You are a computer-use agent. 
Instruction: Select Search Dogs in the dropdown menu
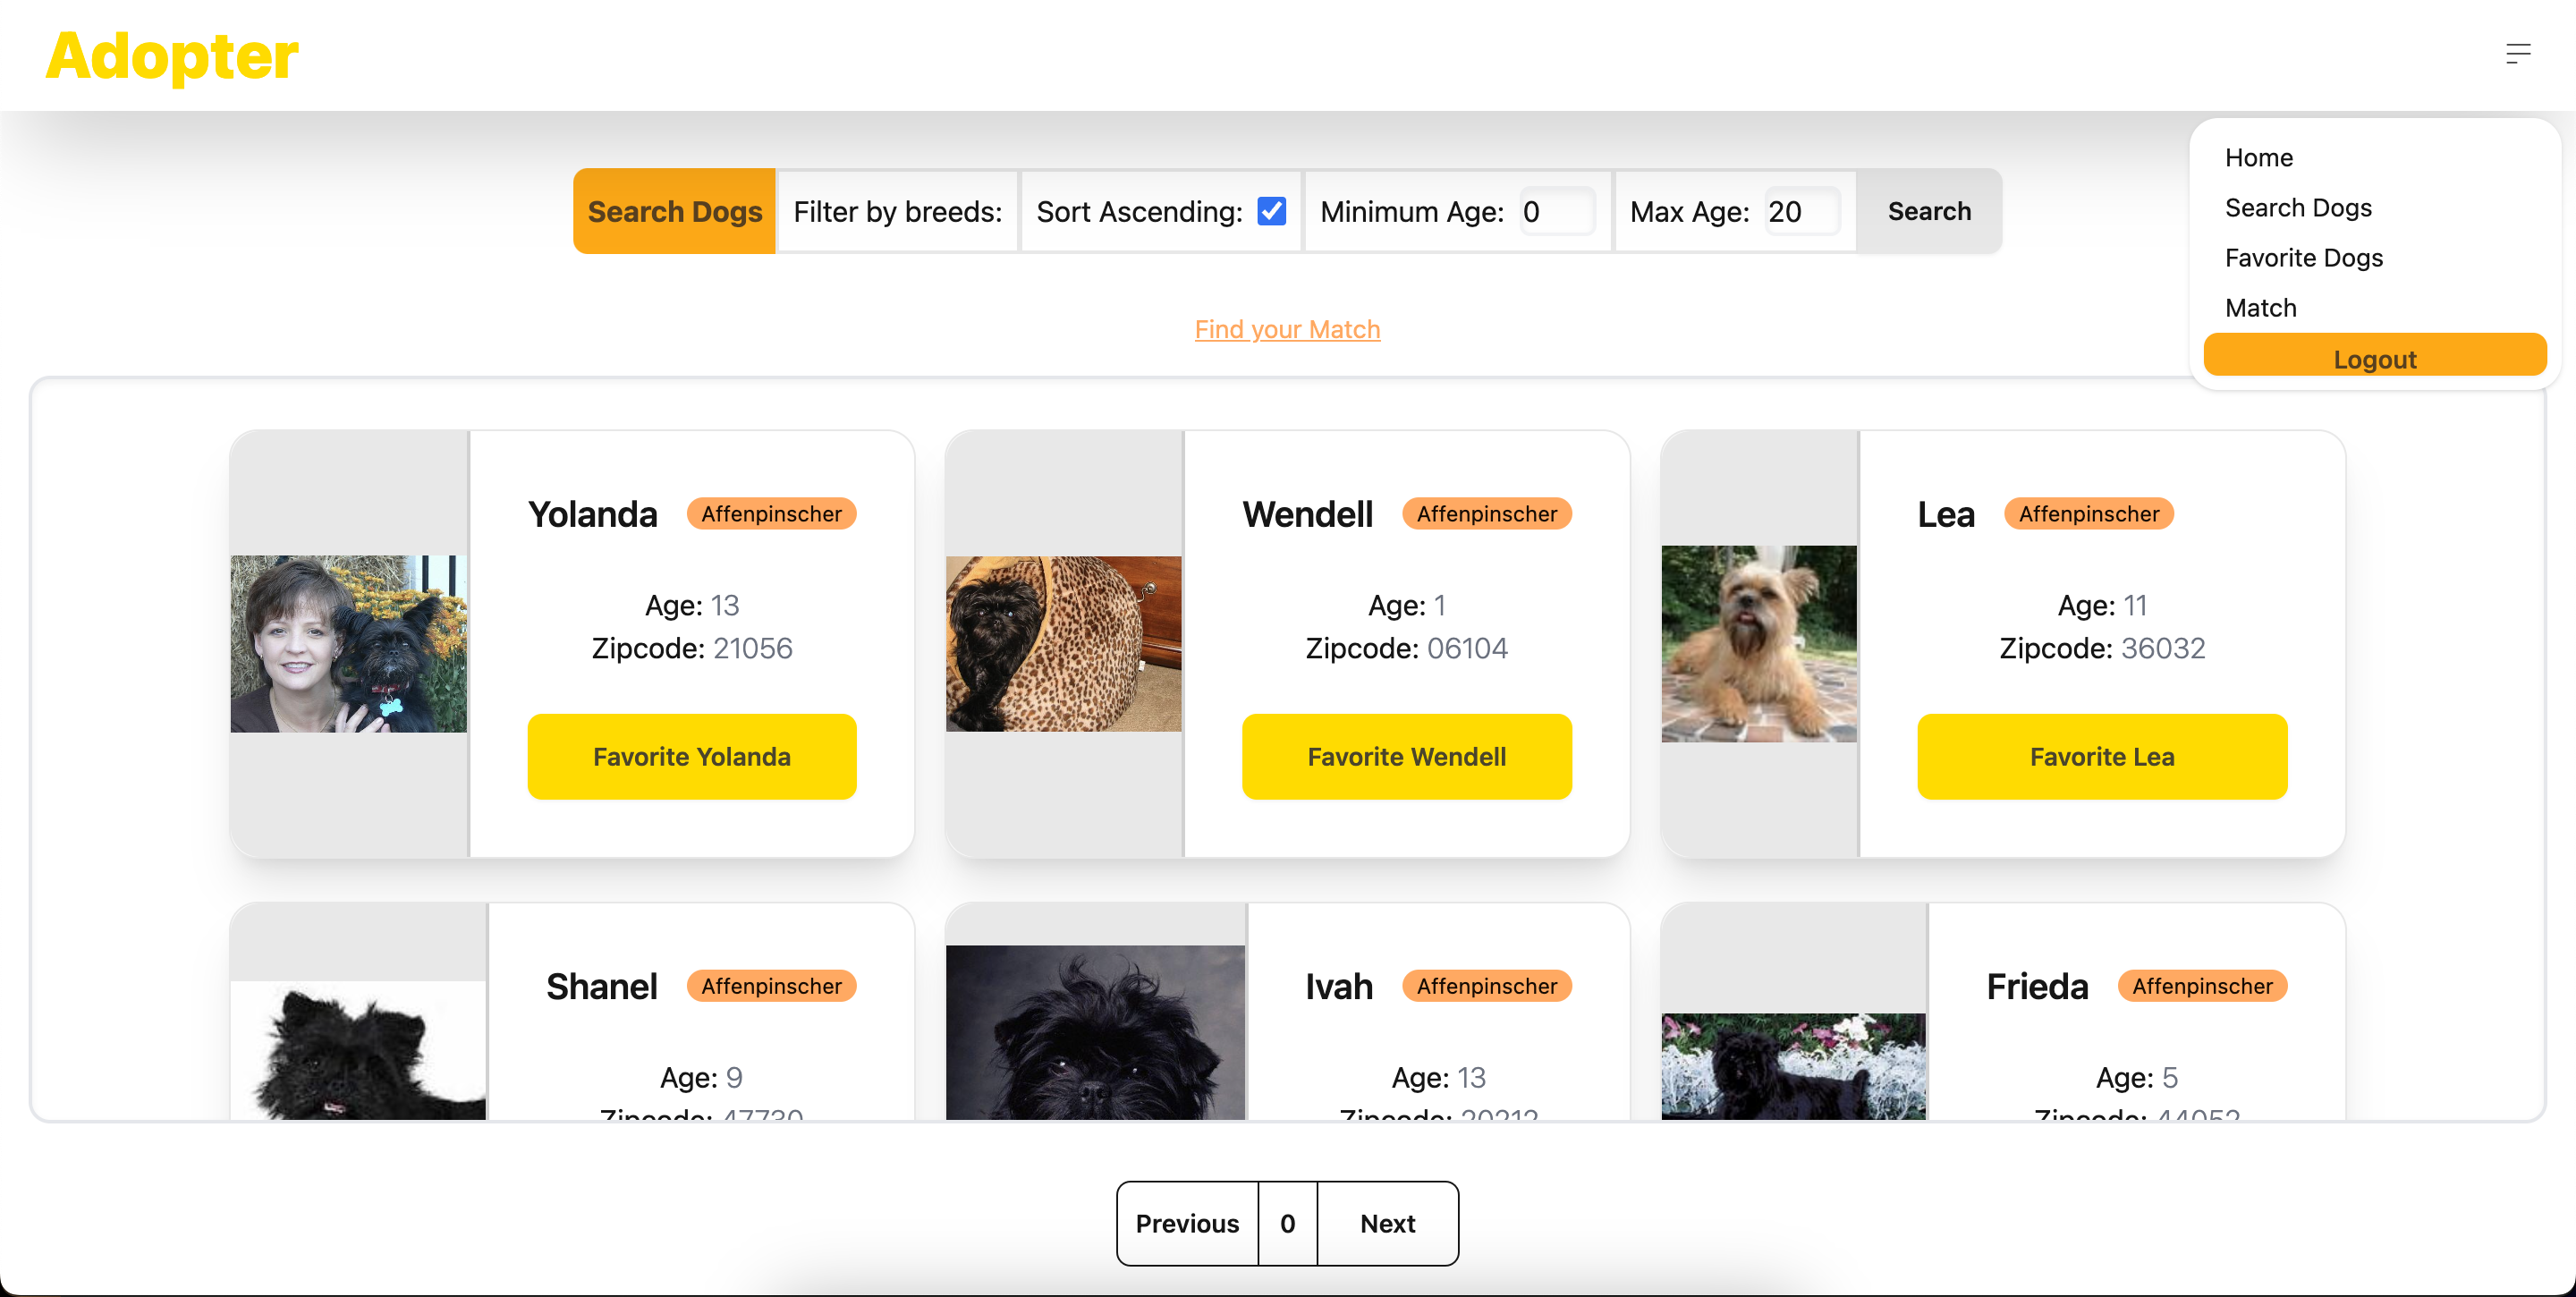click(x=2297, y=207)
